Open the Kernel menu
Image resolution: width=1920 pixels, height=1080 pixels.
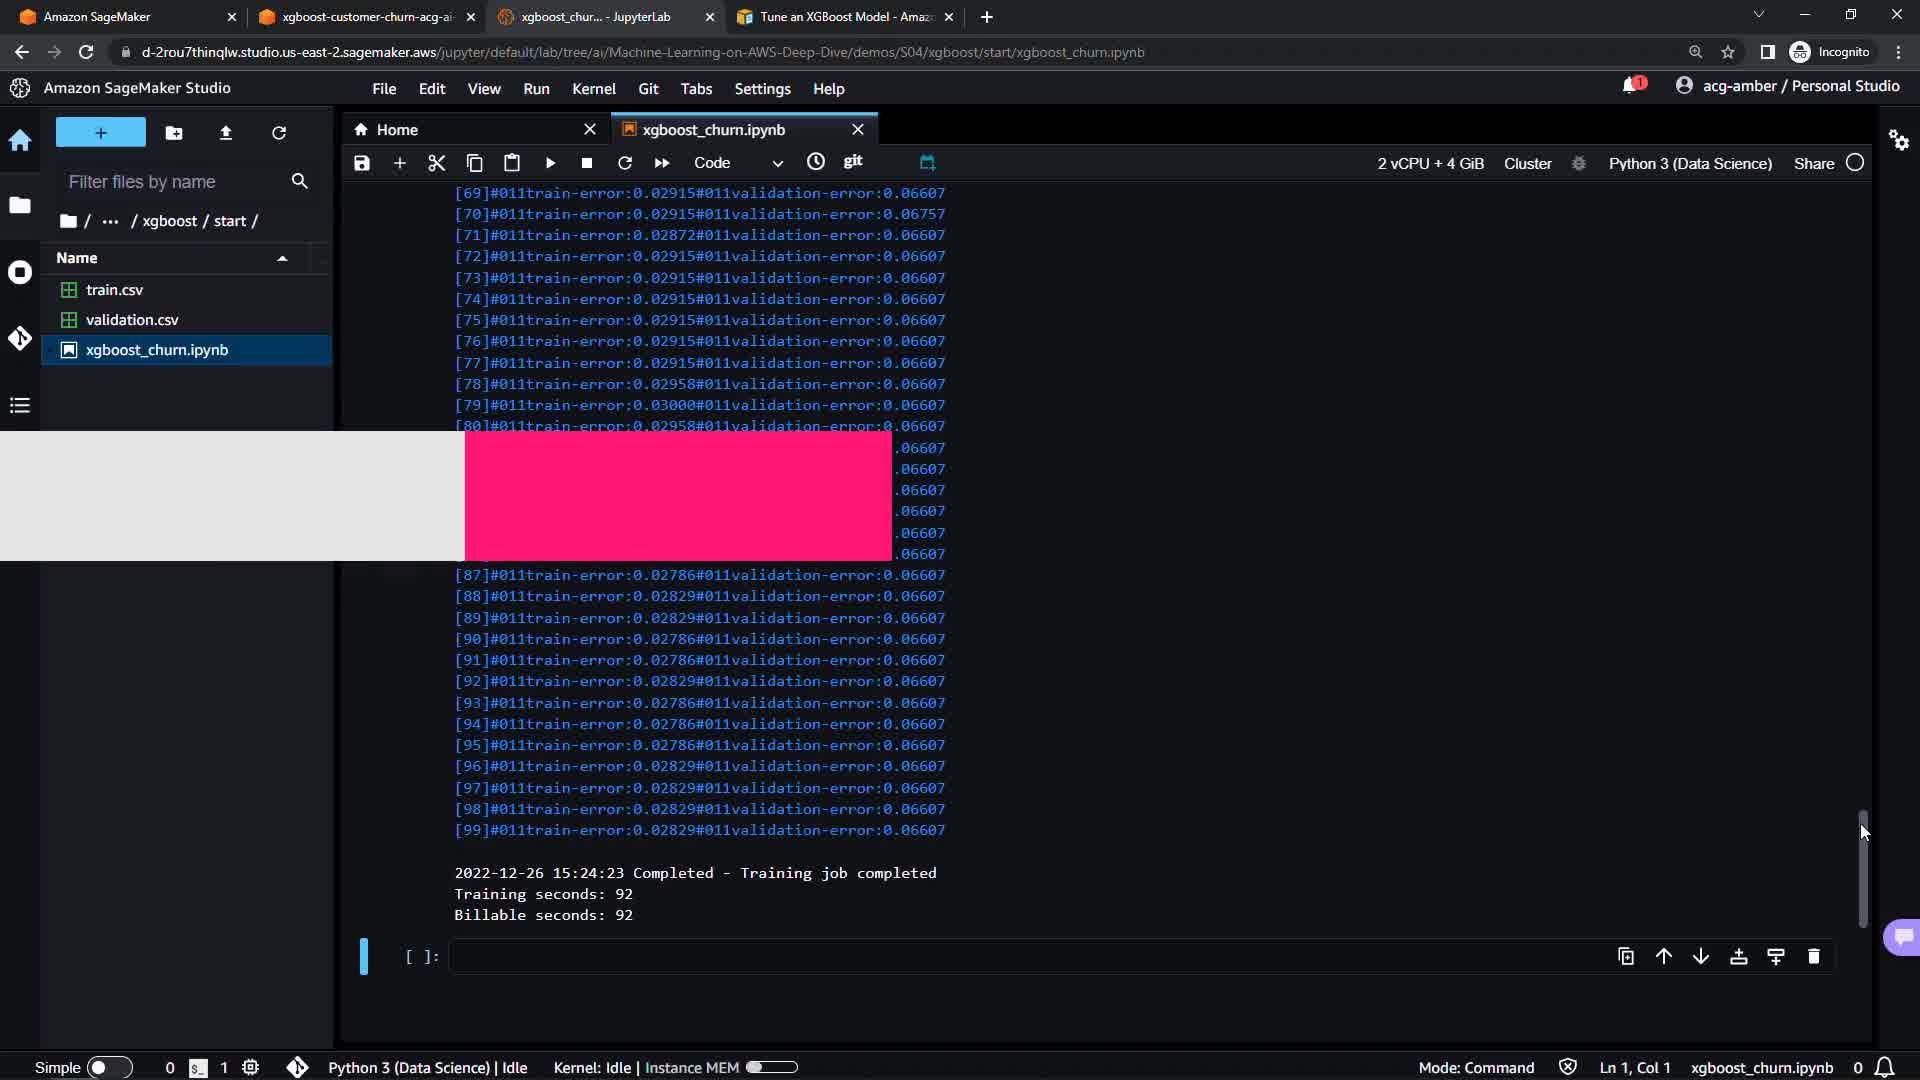(593, 89)
